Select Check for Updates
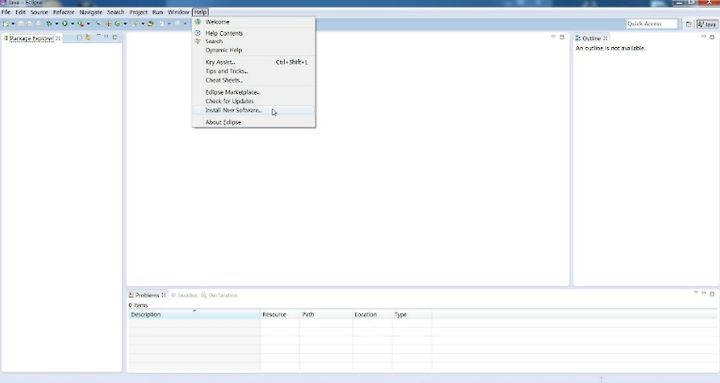The width and height of the screenshot is (720, 383). [253, 101]
